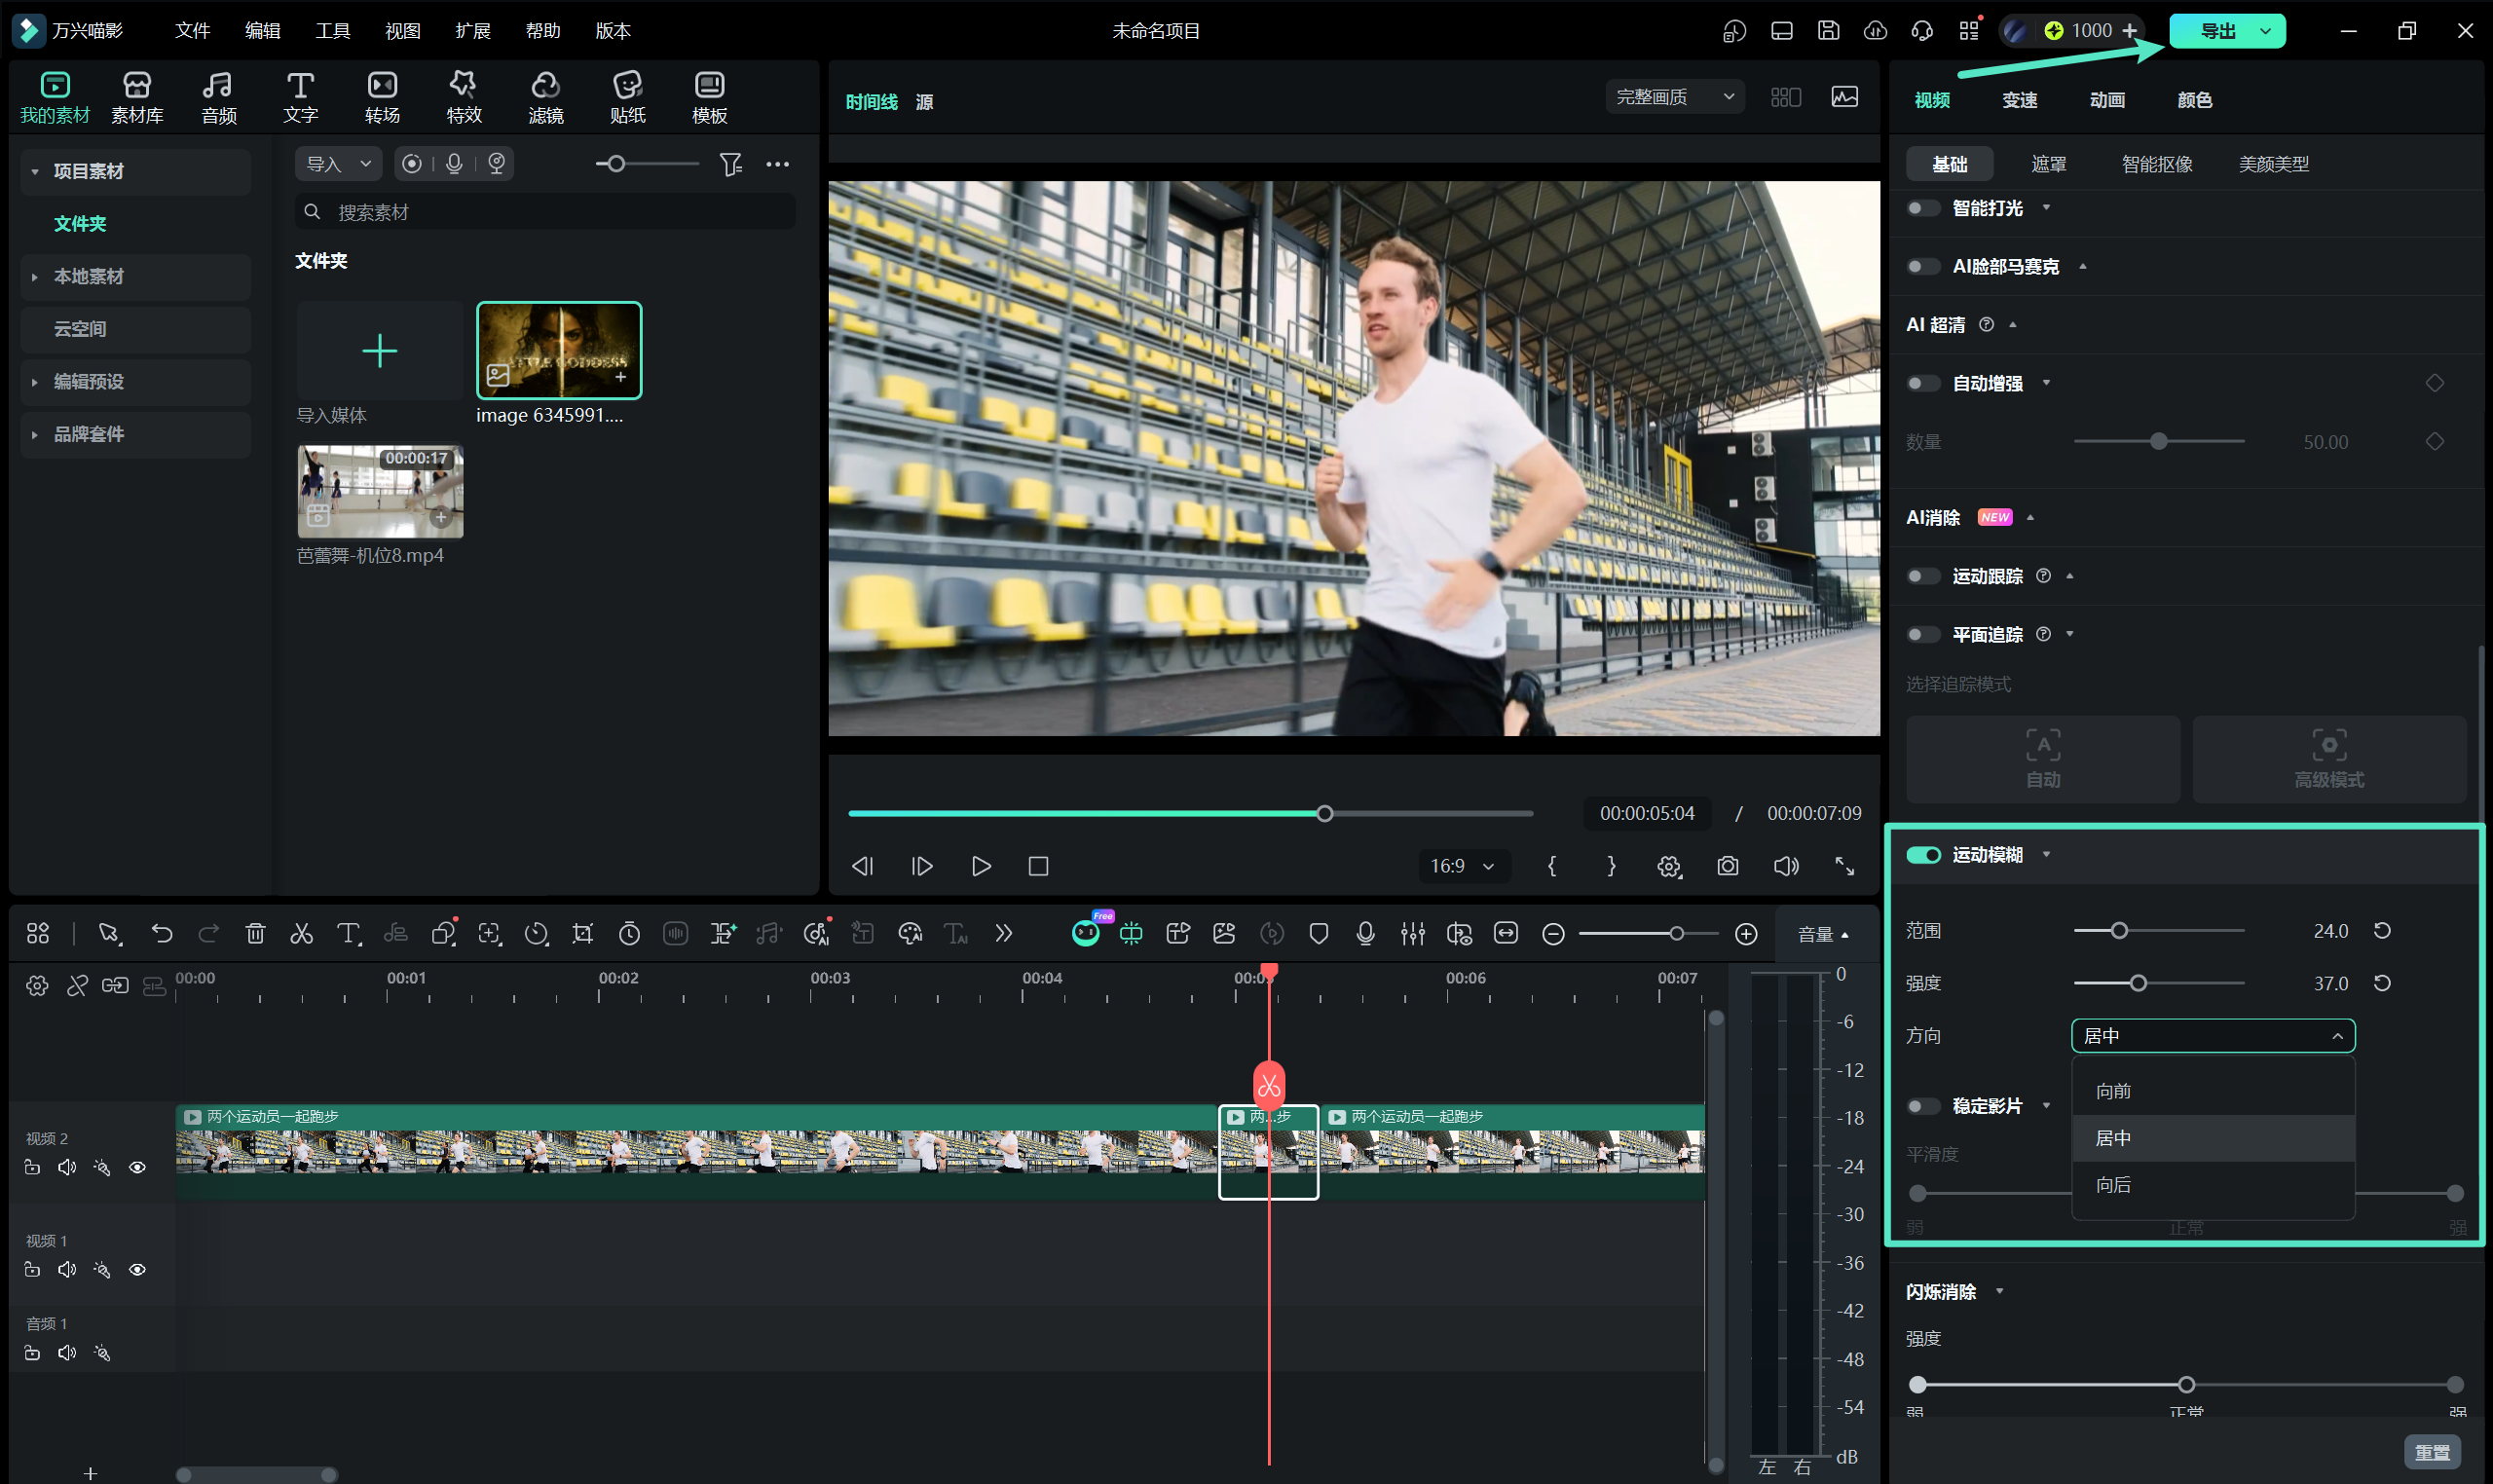Hide the 视频 1 track with eye icon

[x=138, y=1269]
